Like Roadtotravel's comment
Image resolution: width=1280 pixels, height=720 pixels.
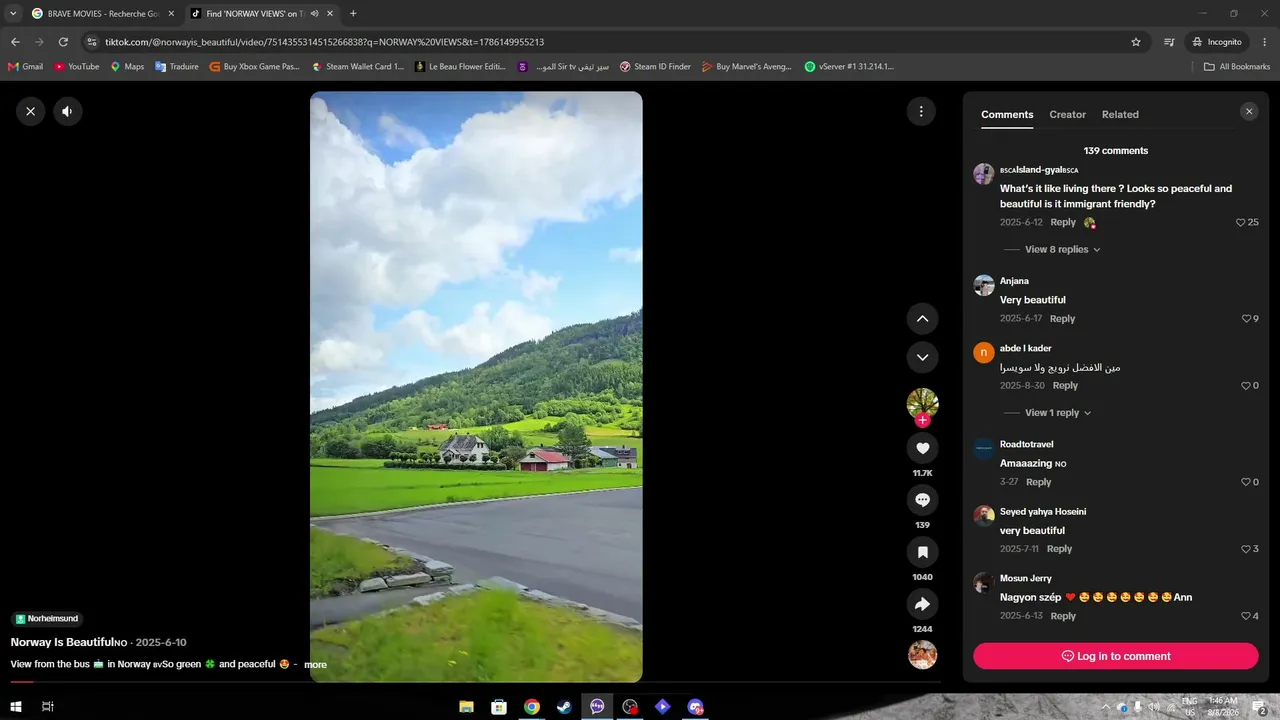pos(1246,482)
